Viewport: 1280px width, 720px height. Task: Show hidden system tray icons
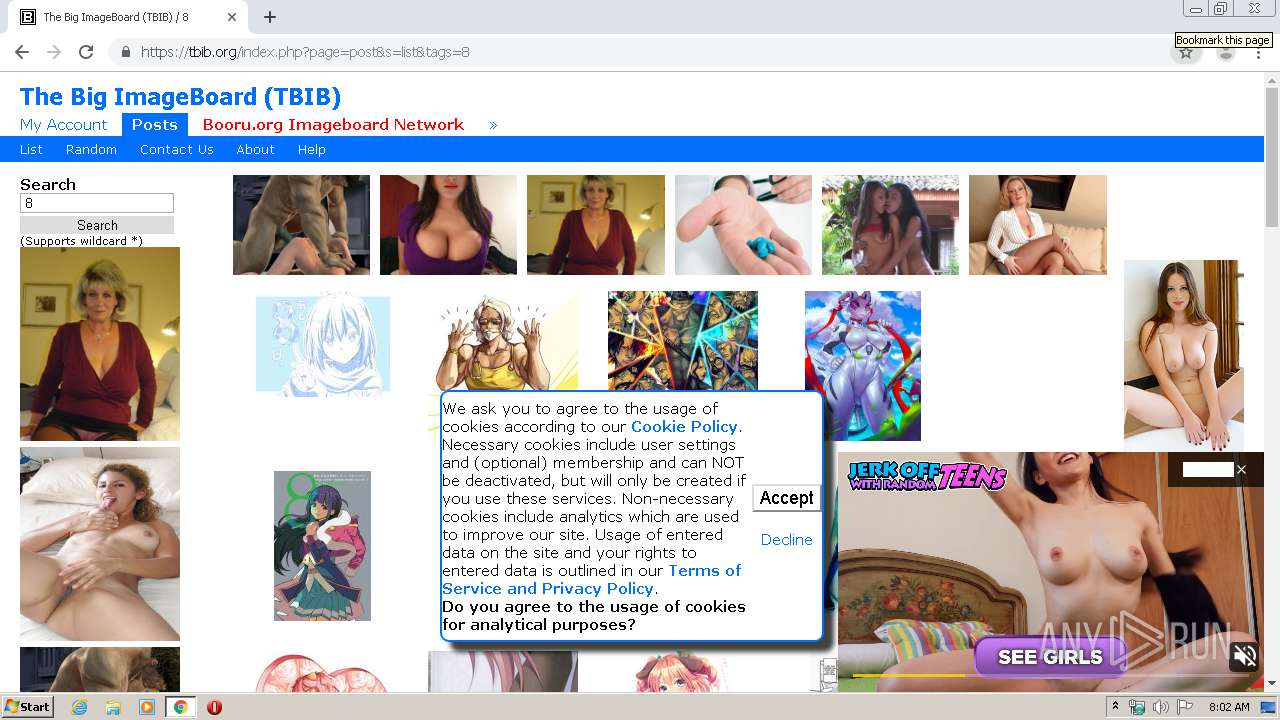point(1116,707)
